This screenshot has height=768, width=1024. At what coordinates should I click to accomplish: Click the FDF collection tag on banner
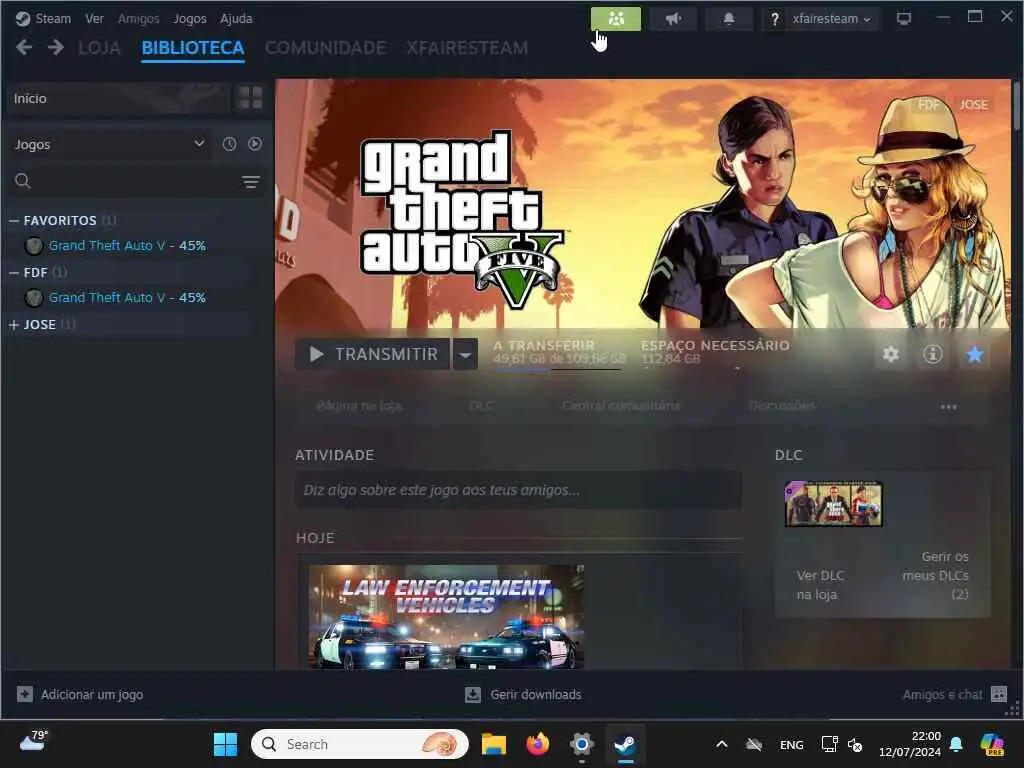click(x=929, y=104)
